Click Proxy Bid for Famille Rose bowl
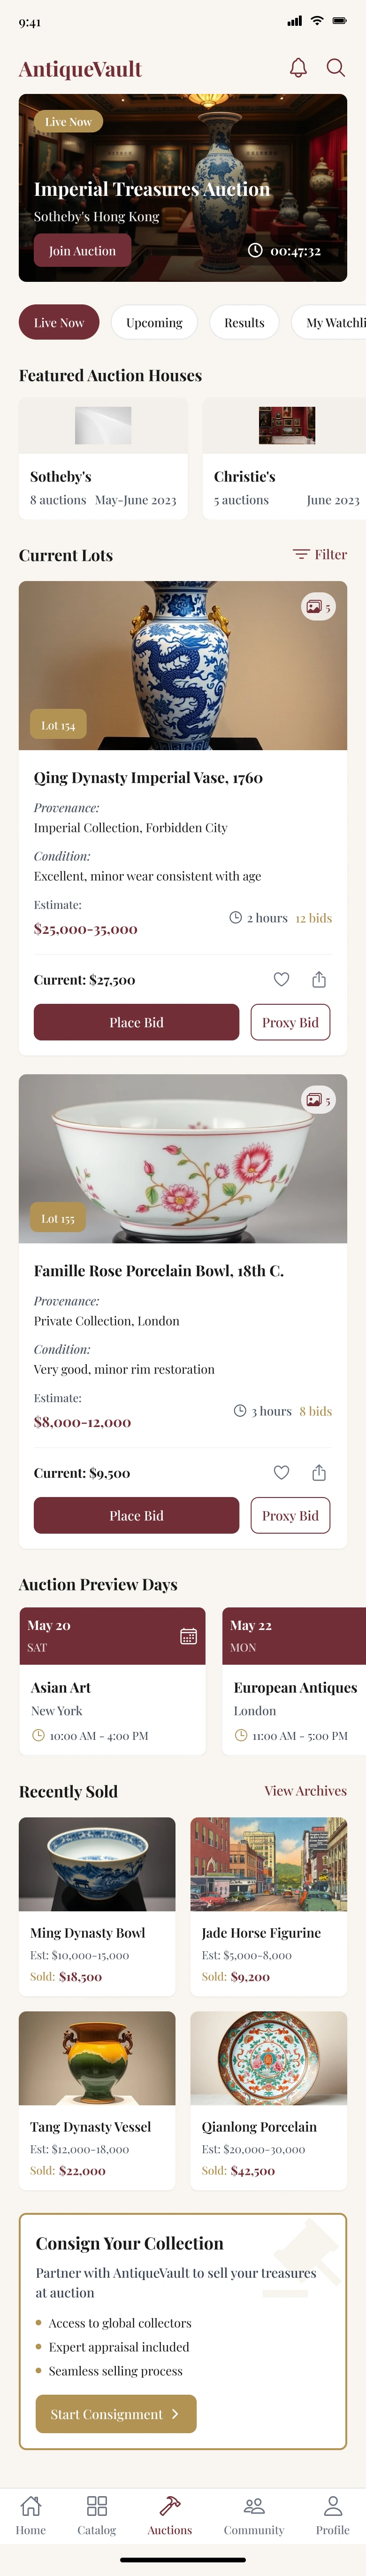 tap(290, 1515)
